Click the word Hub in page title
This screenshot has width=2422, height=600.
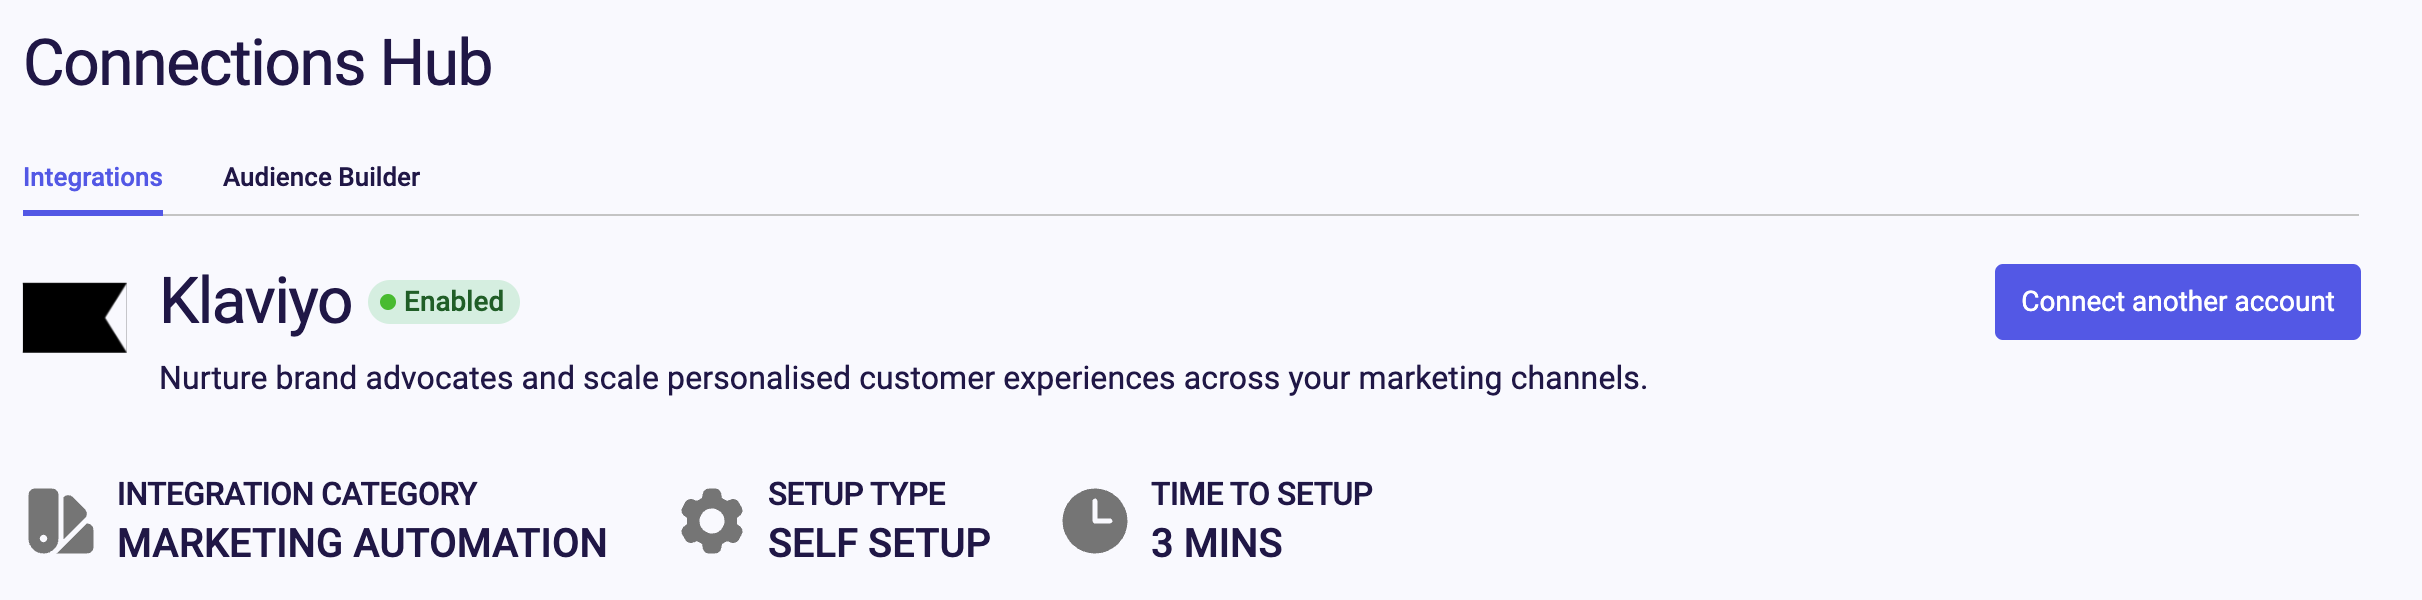pos(436,63)
